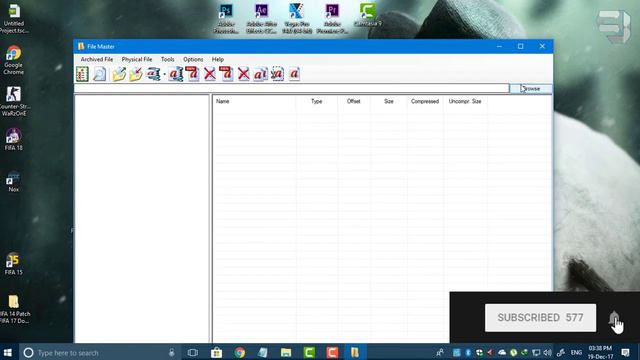Click the SUBSCRIBED 577 button
The width and height of the screenshot is (640, 360).
tap(540, 318)
